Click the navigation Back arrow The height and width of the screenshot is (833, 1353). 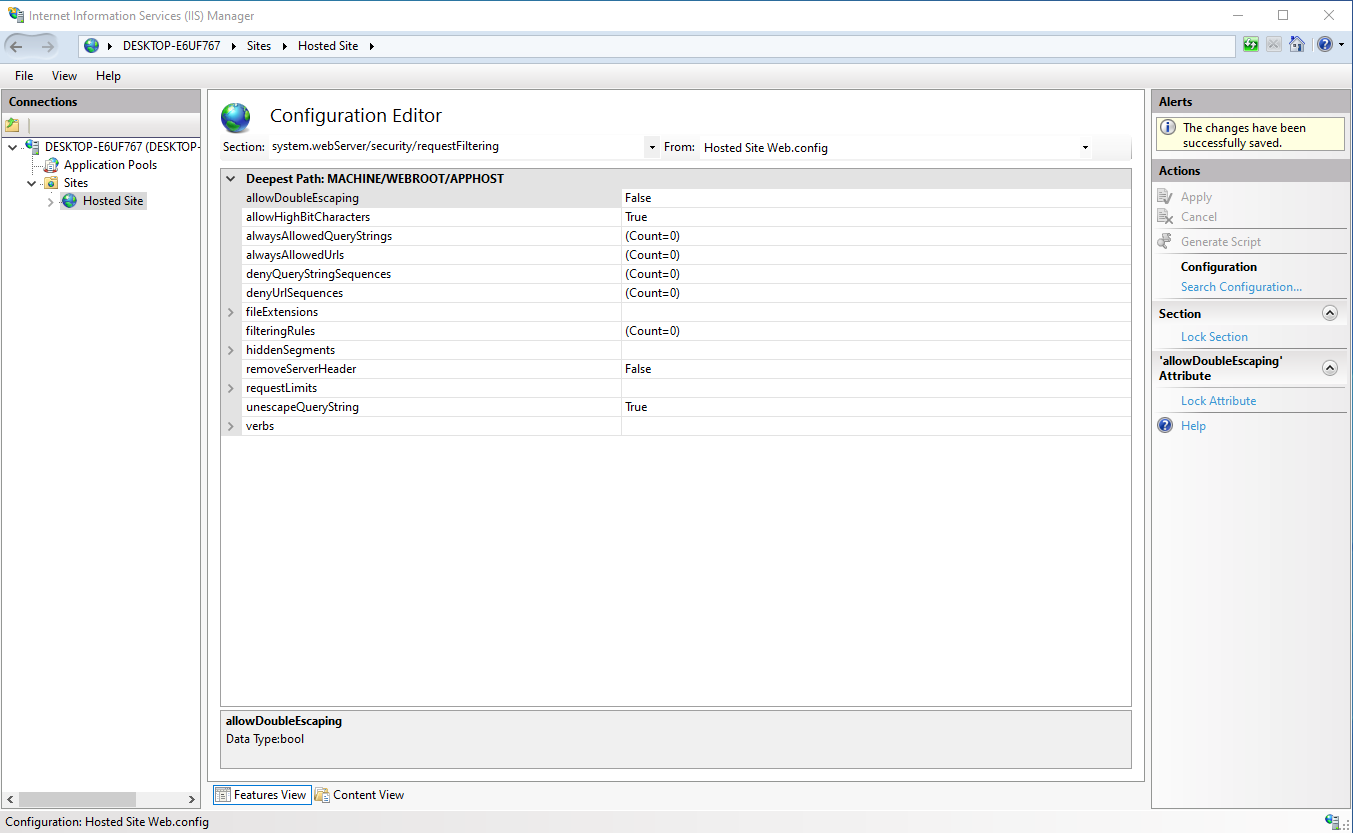pyautogui.click(x=17, y=45)
